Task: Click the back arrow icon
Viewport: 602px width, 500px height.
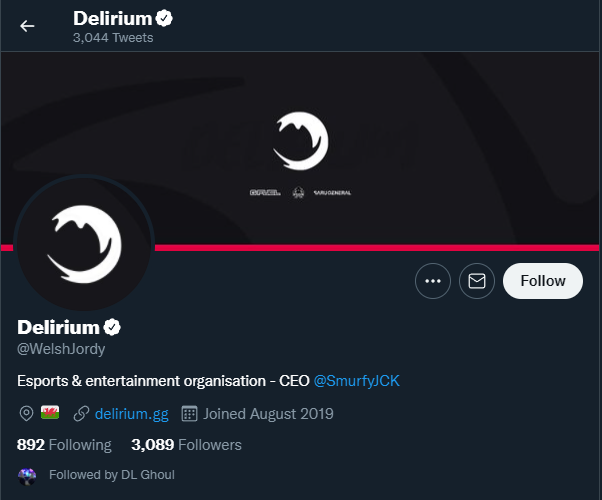Action: pyautogui.click(x=27, y=26)
